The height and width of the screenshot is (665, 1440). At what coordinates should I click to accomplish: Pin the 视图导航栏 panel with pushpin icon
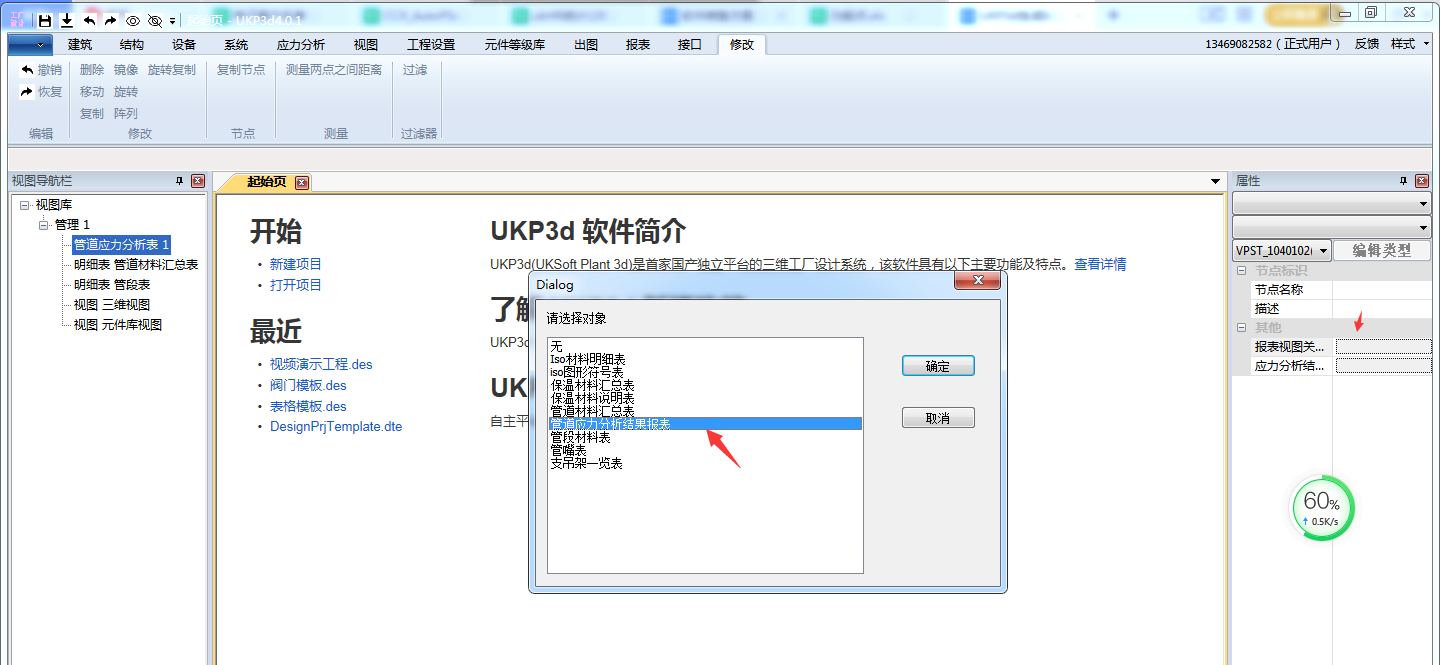pos(180,181)
